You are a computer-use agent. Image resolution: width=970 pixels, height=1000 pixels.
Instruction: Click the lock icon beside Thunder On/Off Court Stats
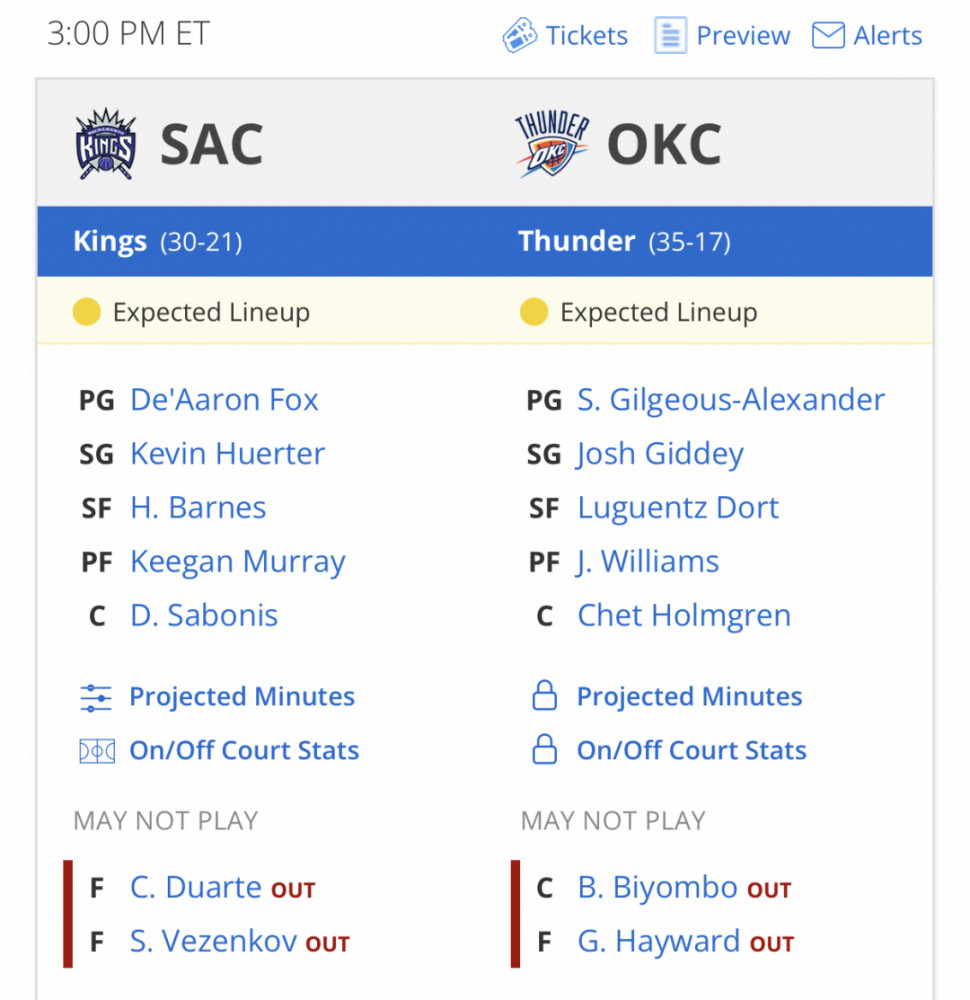544,749
